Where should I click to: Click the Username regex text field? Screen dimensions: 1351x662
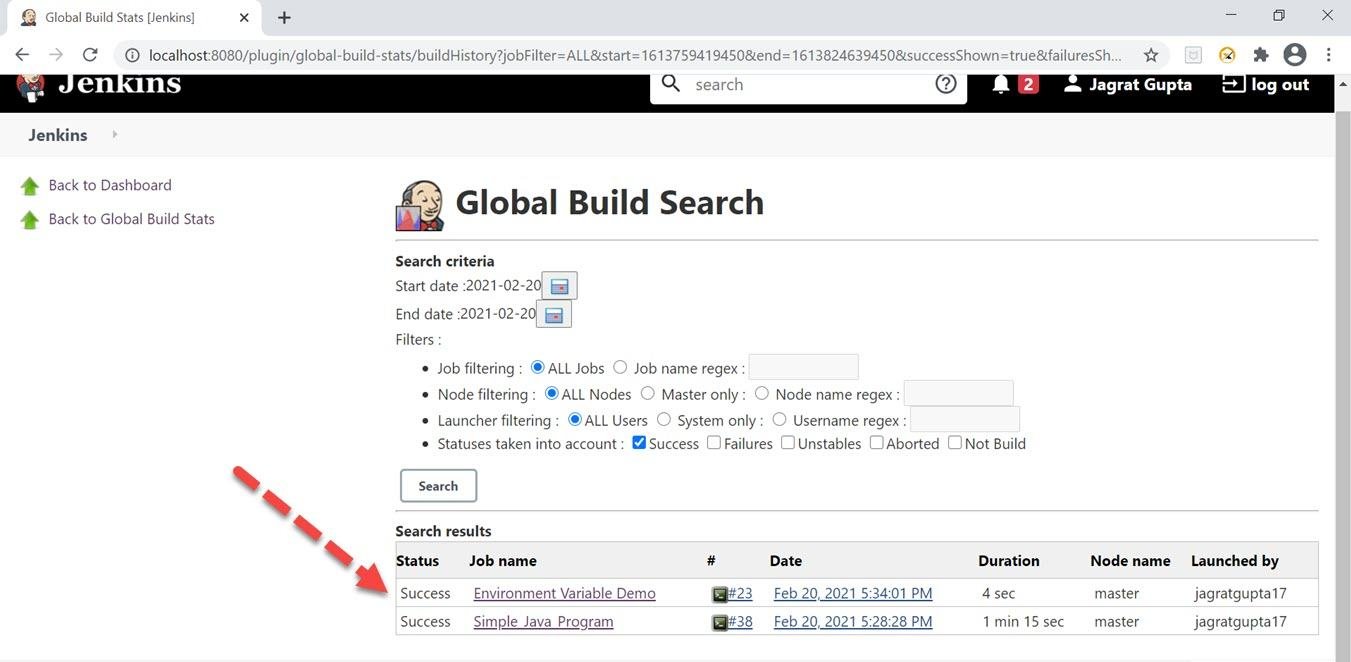(965, 419)
